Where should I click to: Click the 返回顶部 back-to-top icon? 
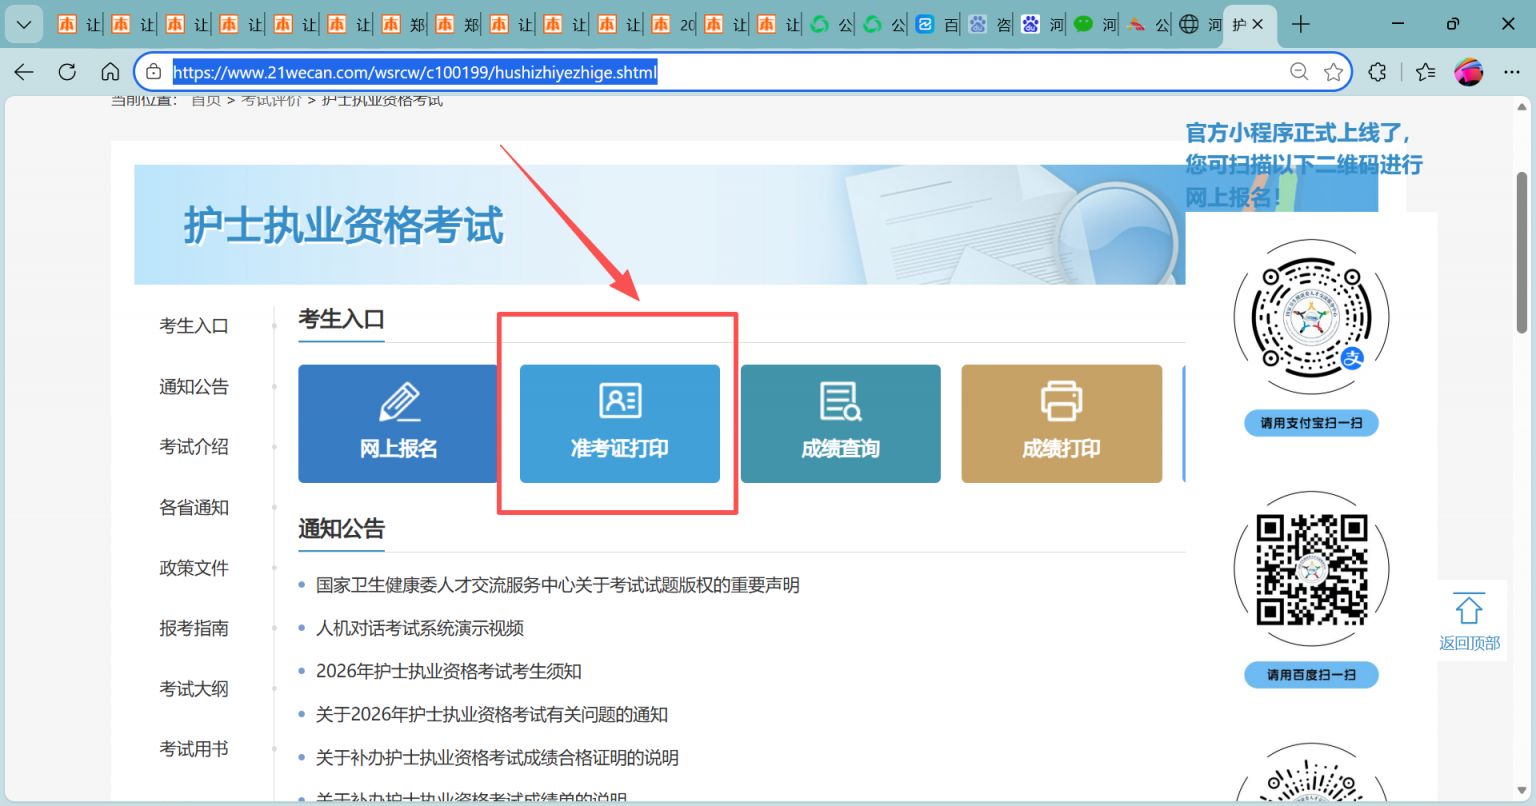[1469, 609]
